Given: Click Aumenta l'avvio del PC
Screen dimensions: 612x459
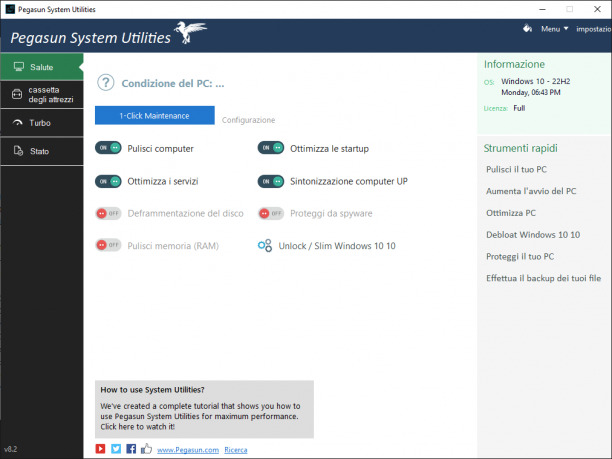Looking at the screenshot, I should point(531,191).
